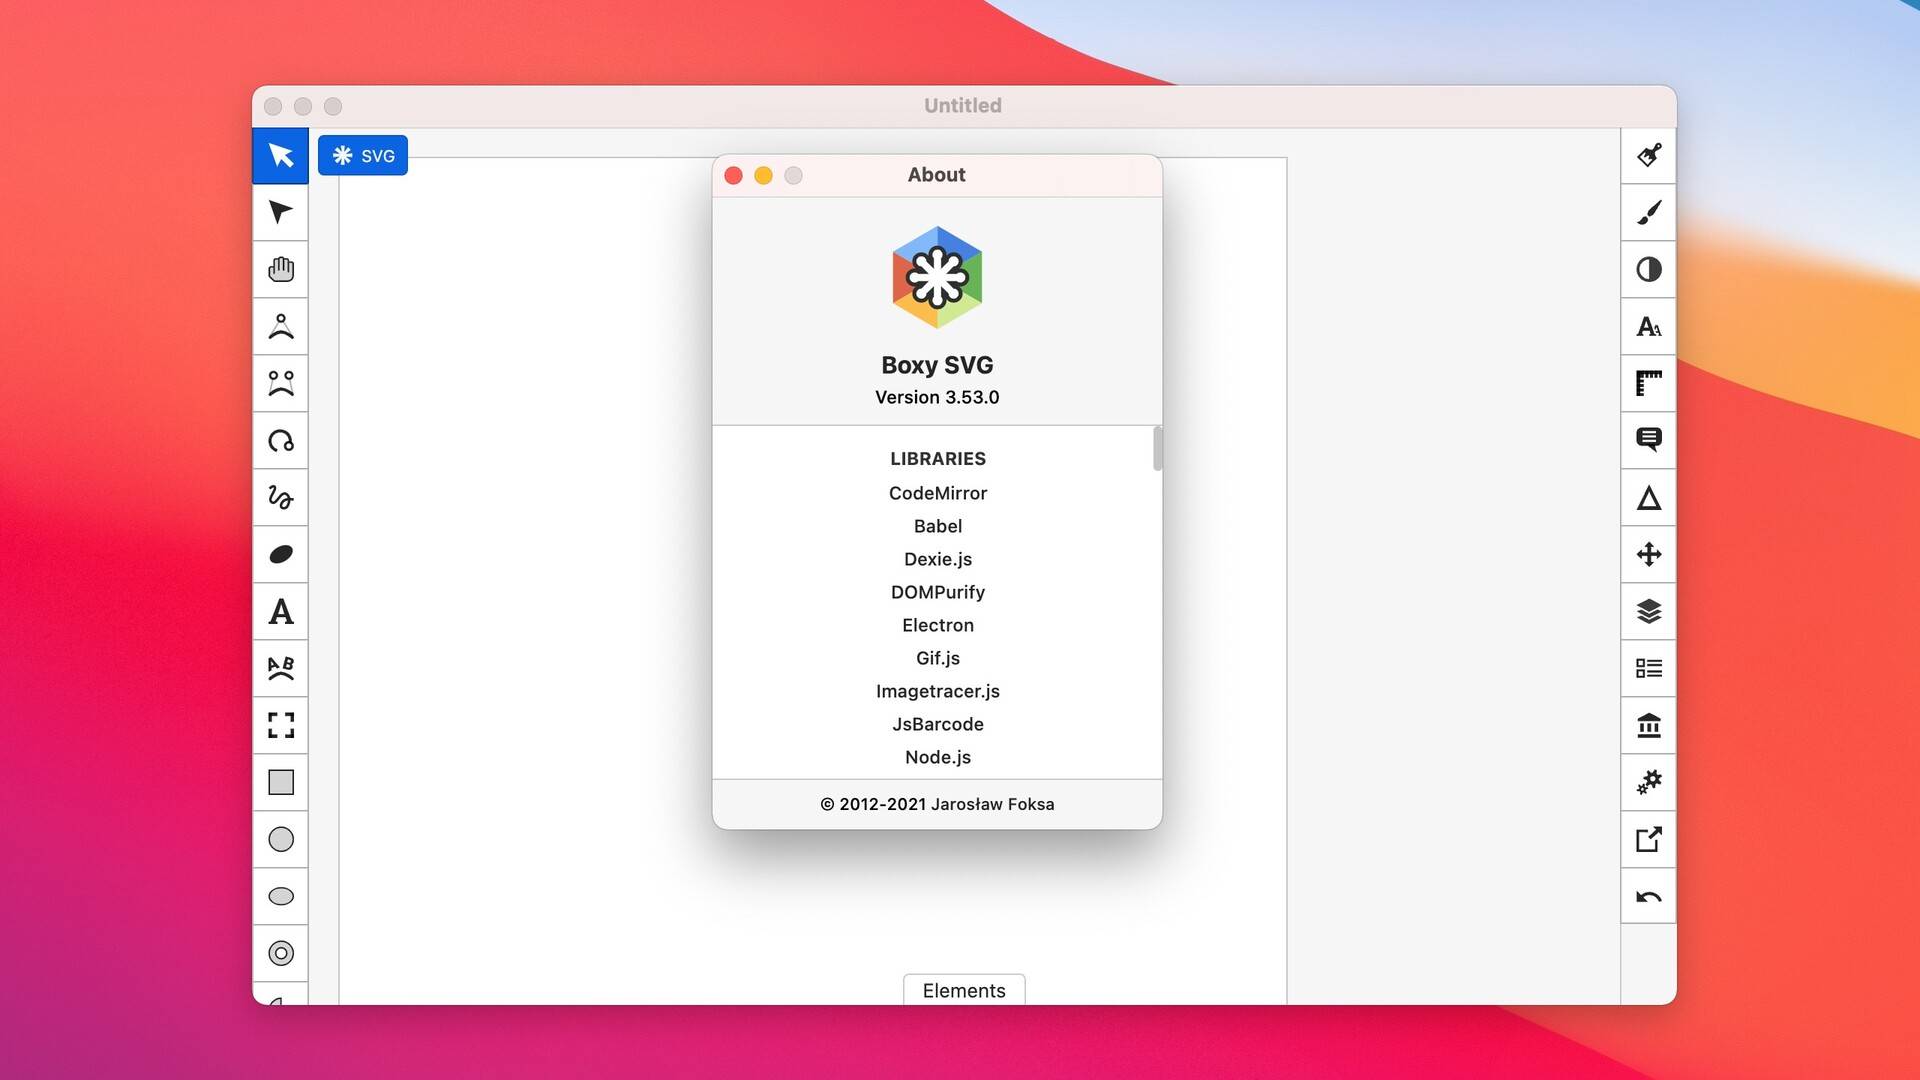Click the SVG tab button
The width and height of the screenshot is (1920, 1080).
(363, 155)
